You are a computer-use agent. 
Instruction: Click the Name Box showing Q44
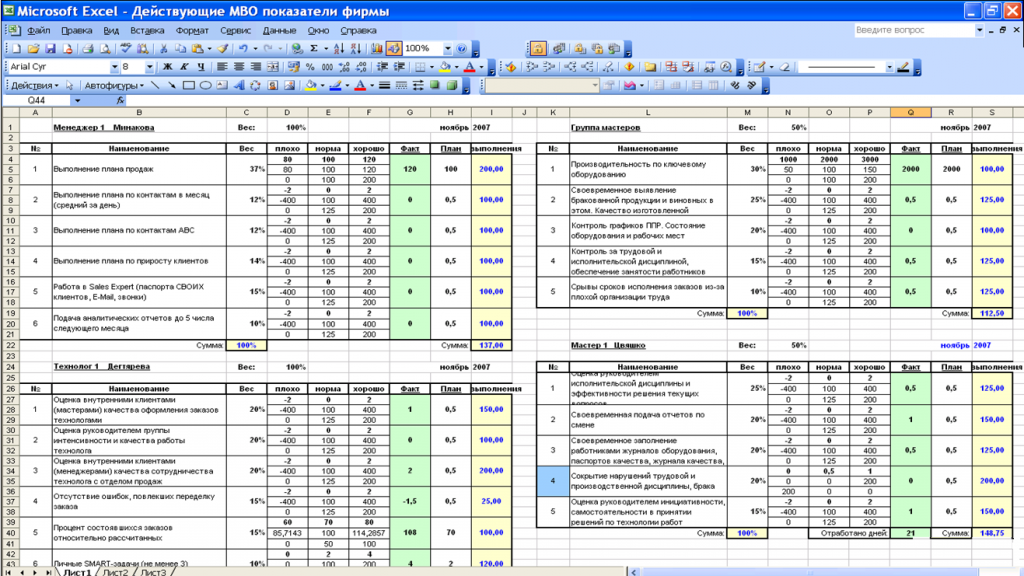(x=37, y=101)
